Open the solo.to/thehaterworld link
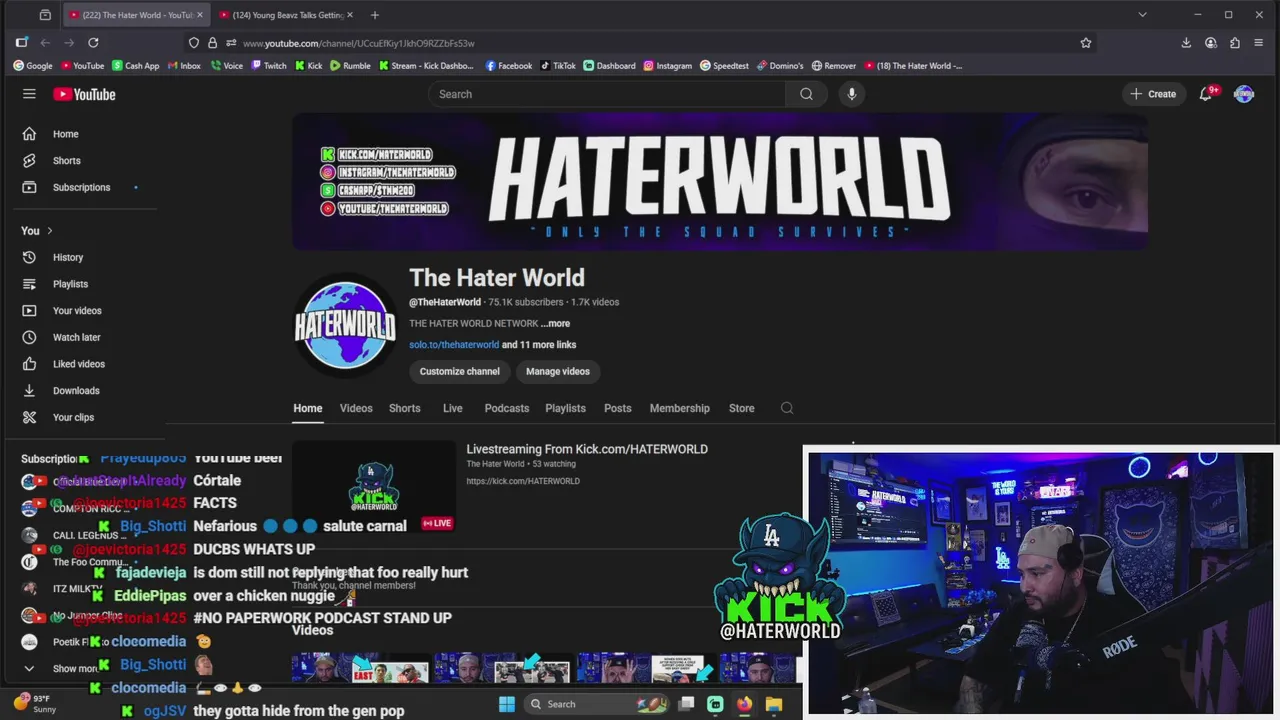Viewport: 1280px width, 720px height. coord(454,344)
